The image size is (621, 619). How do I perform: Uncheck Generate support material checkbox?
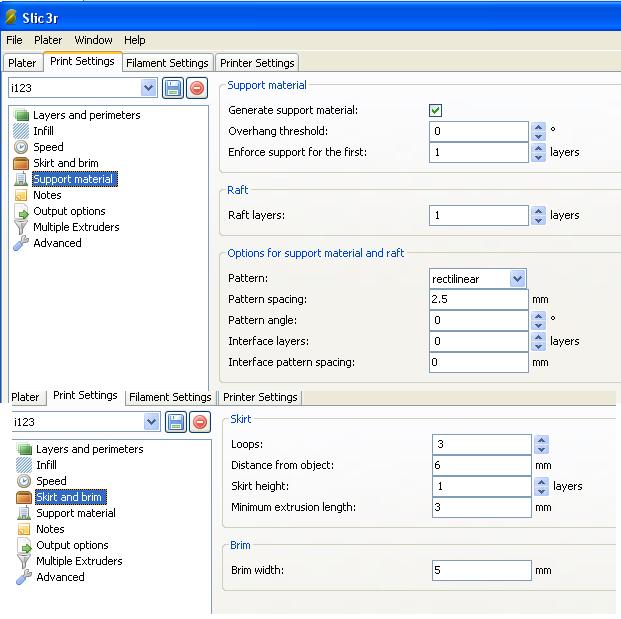pos(435,110)
